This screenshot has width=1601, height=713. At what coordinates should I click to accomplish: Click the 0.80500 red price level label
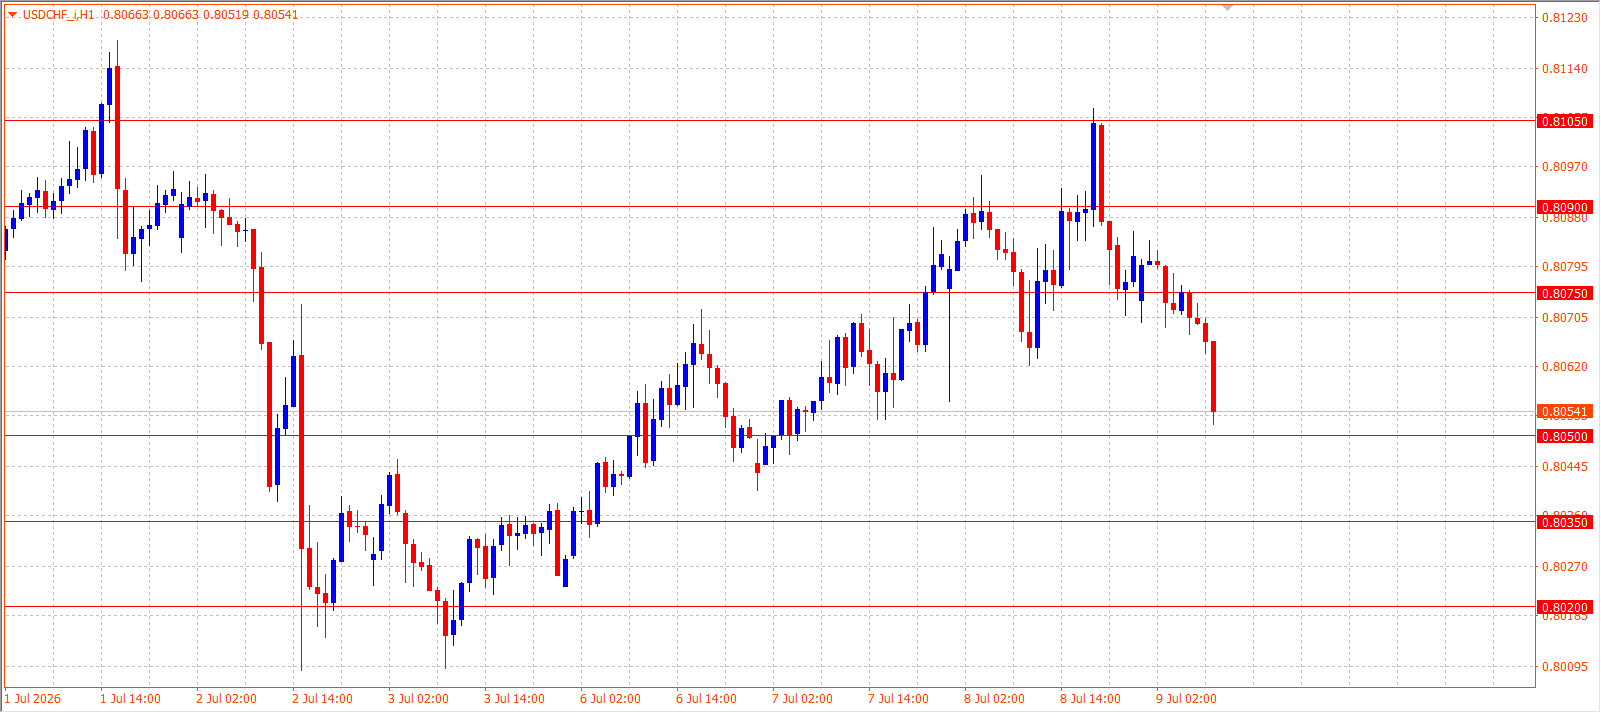click(x=1564, y=437)
